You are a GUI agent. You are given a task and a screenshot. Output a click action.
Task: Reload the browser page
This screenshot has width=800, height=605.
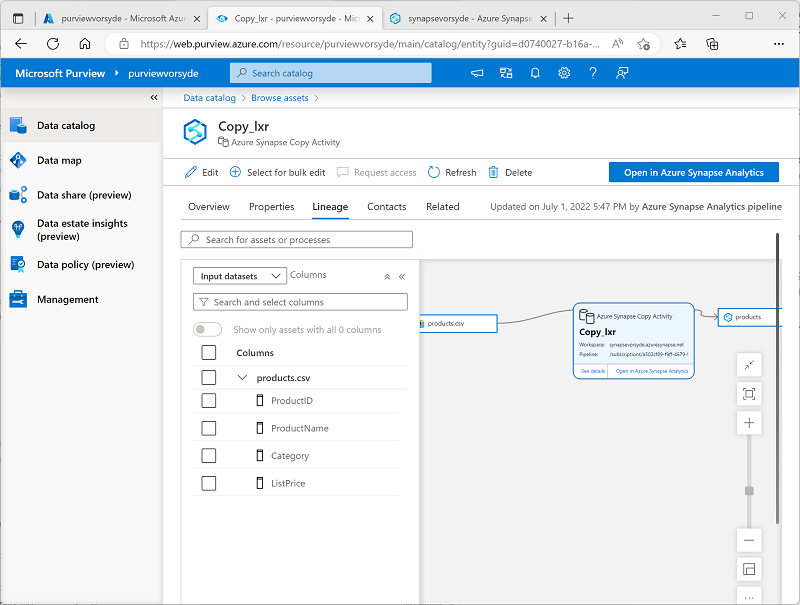pyautogui.click(x=53, y=44)
